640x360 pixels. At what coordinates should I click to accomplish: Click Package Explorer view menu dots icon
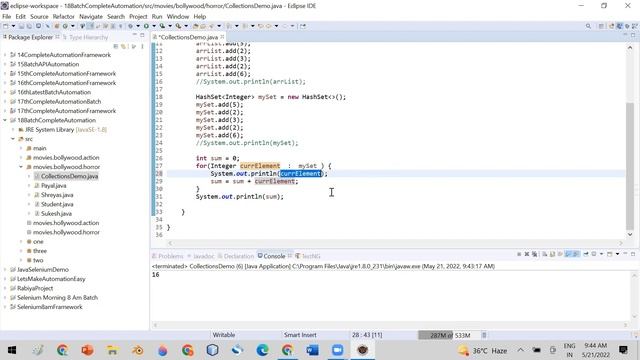[x=142, y=46]
